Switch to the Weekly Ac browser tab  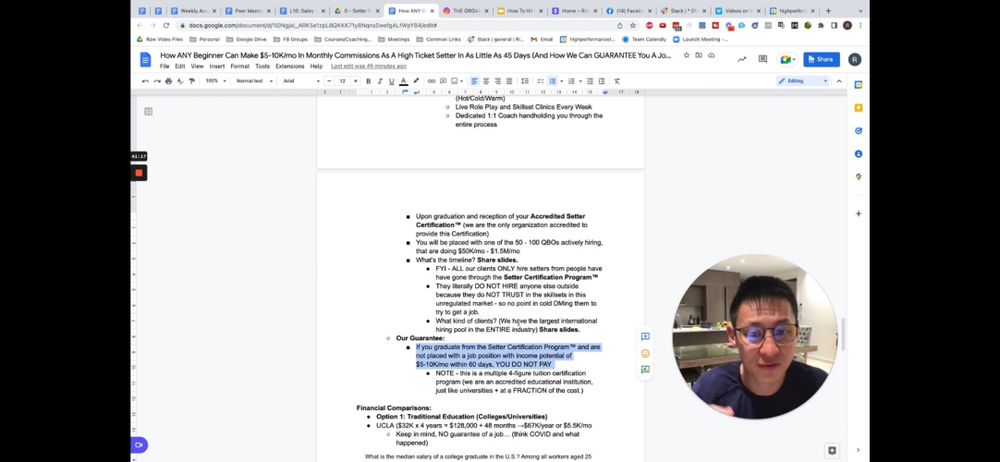click(193, 10)
